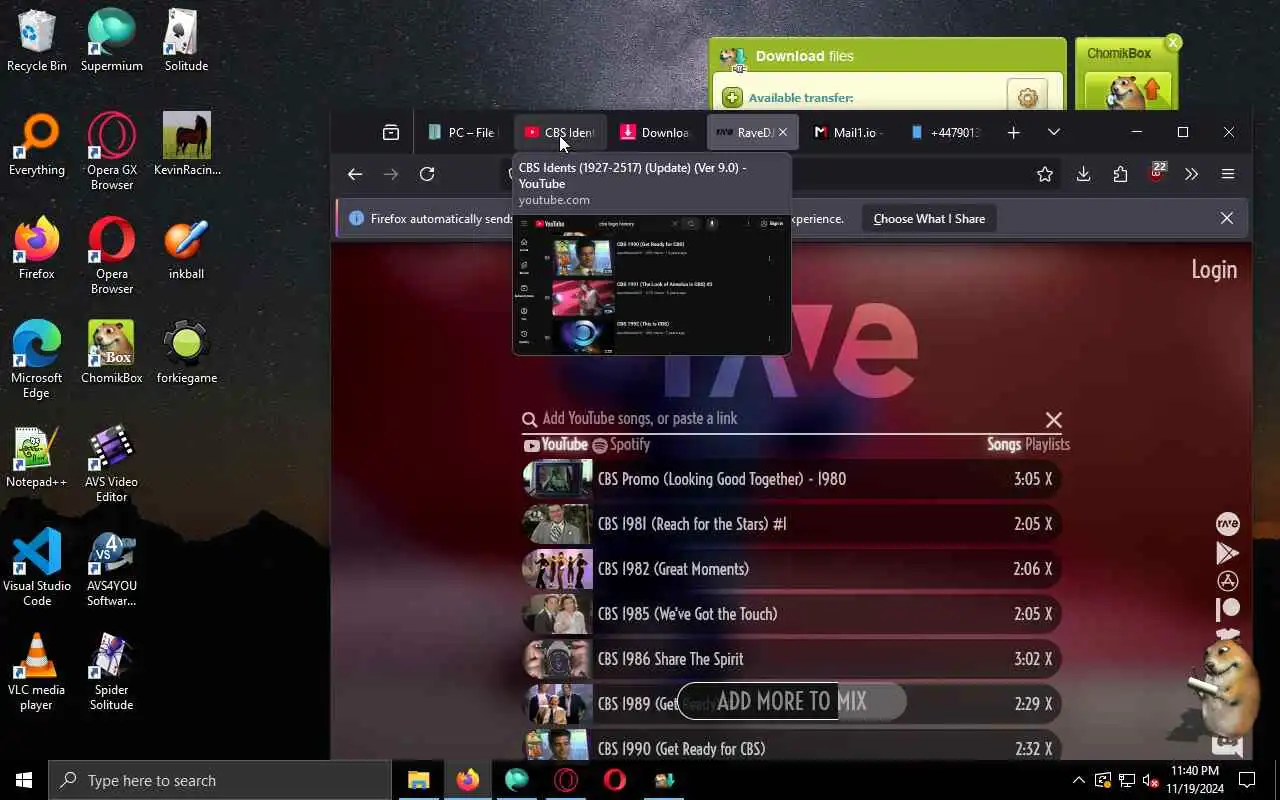Viewport: 1280px width, 800px height.
Task: Select CBS 1981 (Reach for the Stars) #1
Action: (791, 524)
